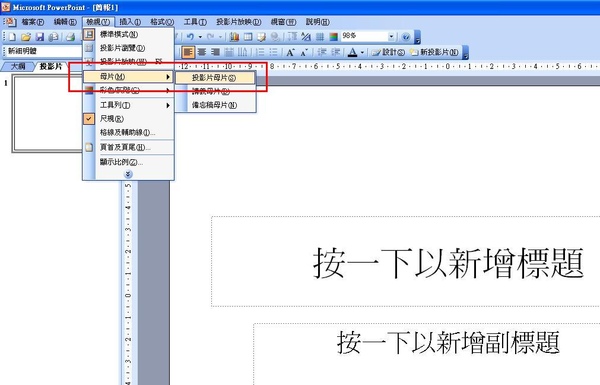
Task: Click the Redo arrow icon
Action: pos(210,37)
